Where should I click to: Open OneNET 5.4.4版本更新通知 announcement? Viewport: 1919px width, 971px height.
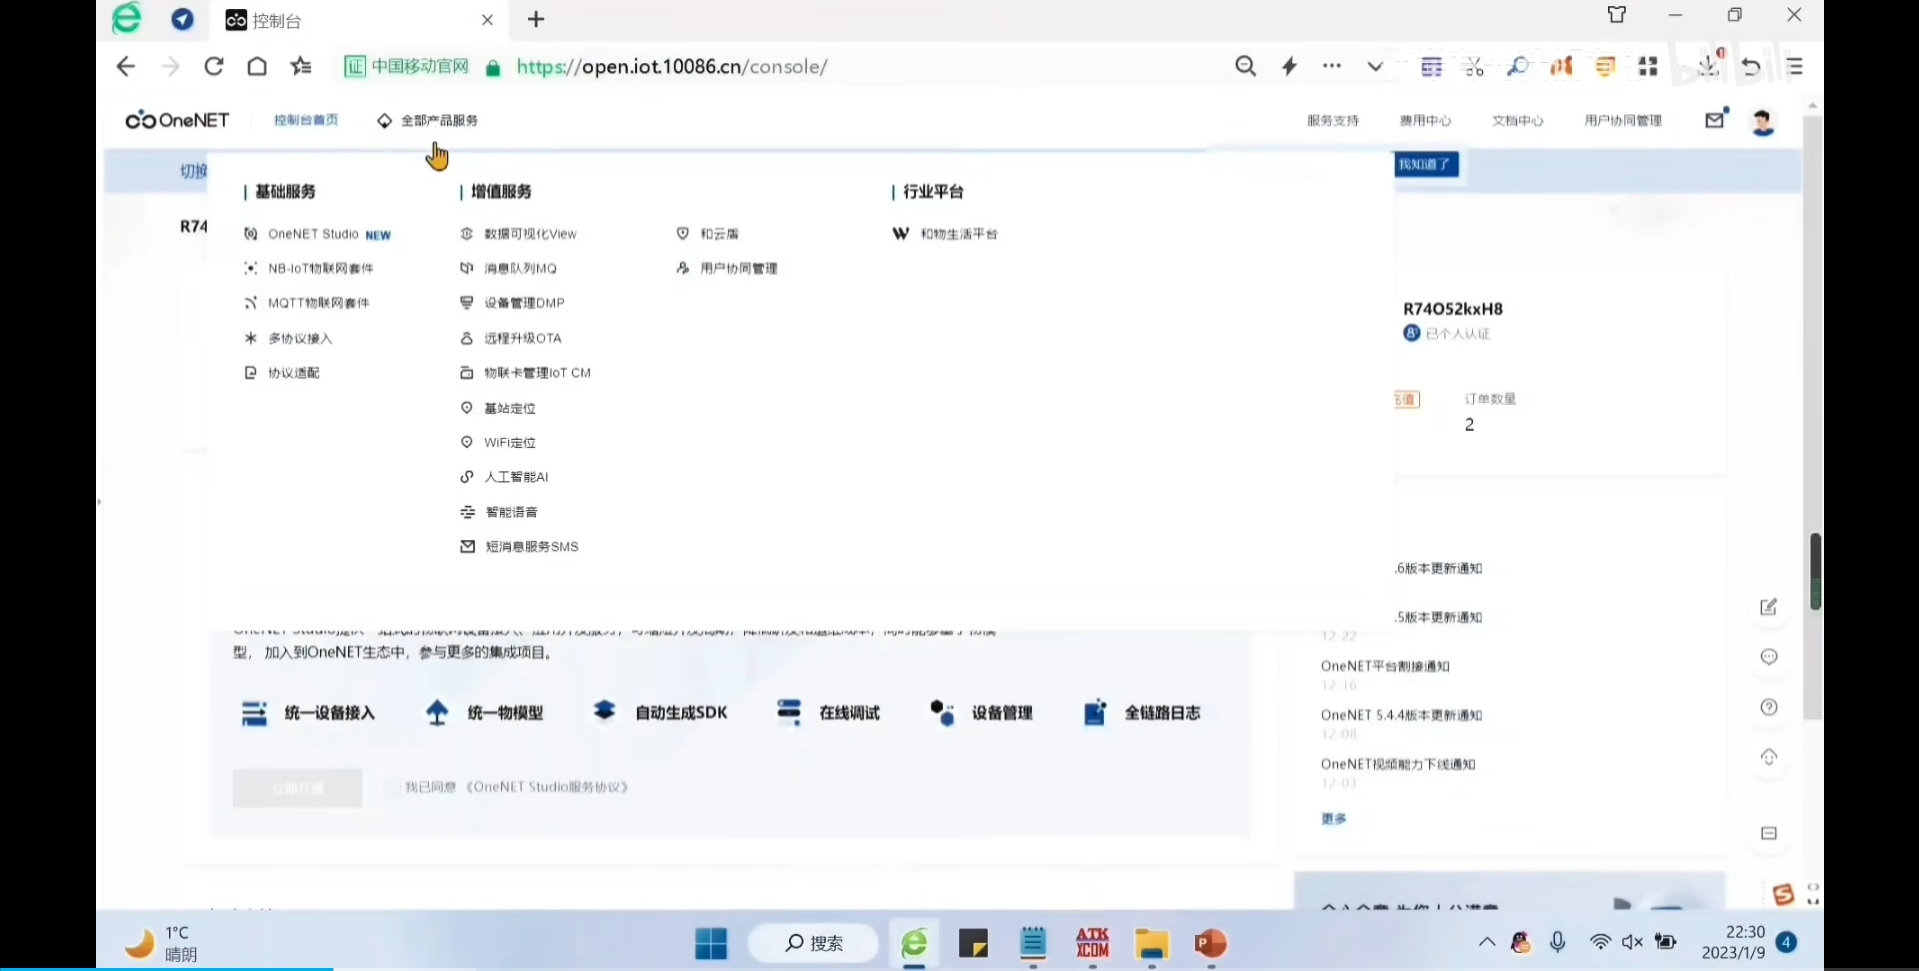click(1401, 715)
